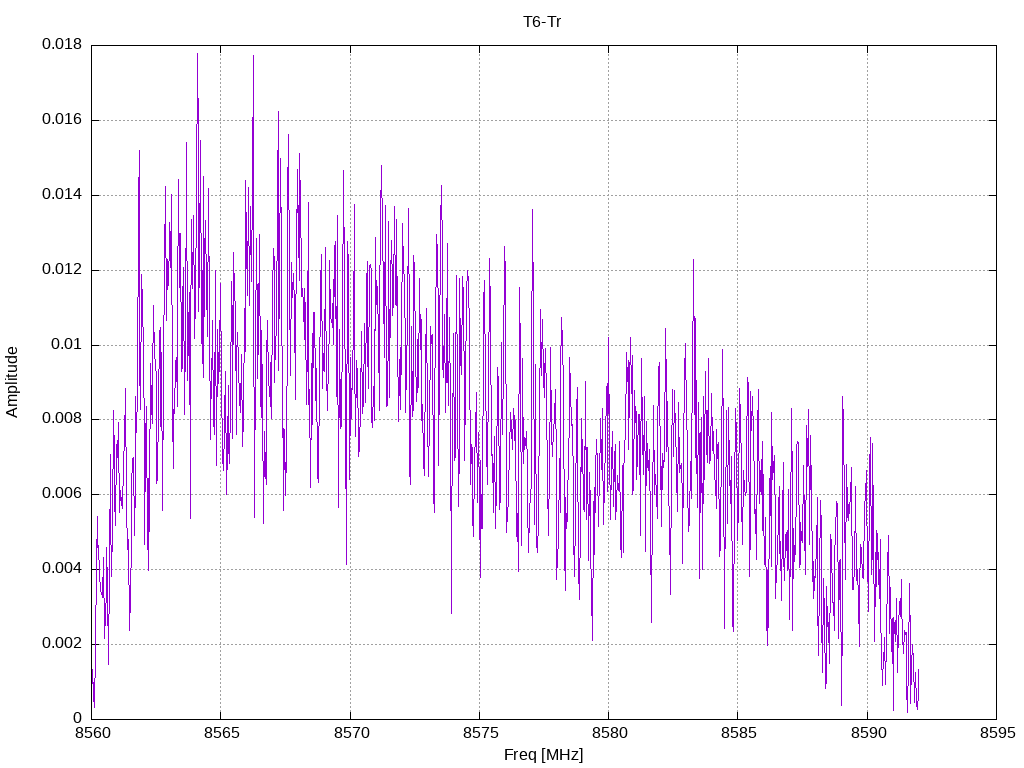The image size is (1024, 768).
Task: Click y-axis tick label 0.012
Action: click(62, 269)
